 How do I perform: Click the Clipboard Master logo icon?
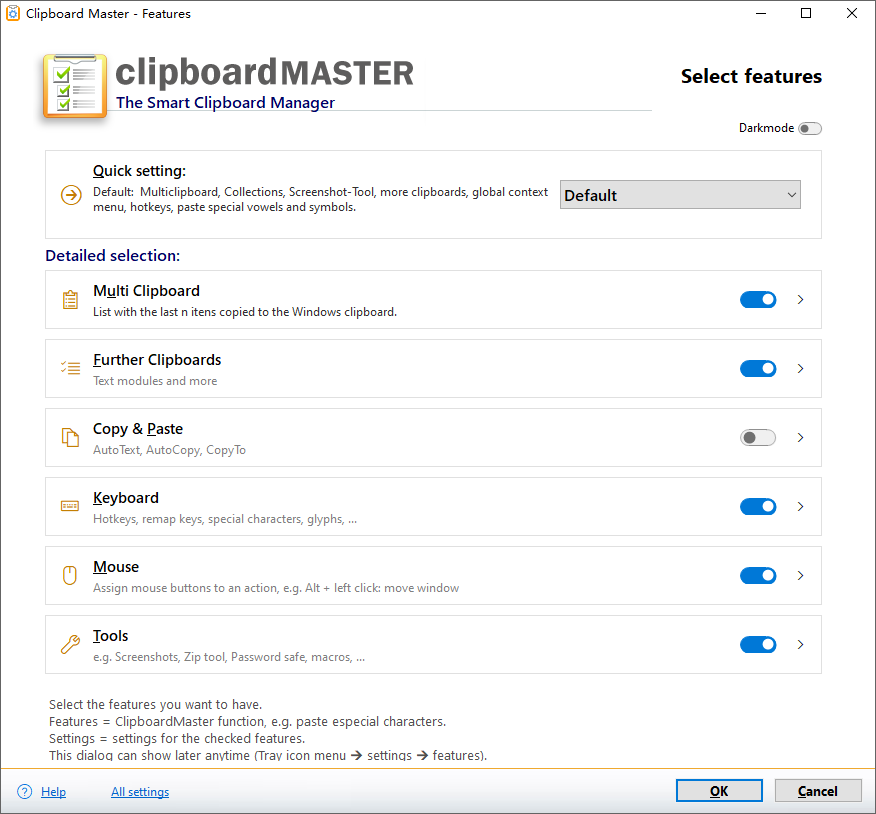[75, 86]
